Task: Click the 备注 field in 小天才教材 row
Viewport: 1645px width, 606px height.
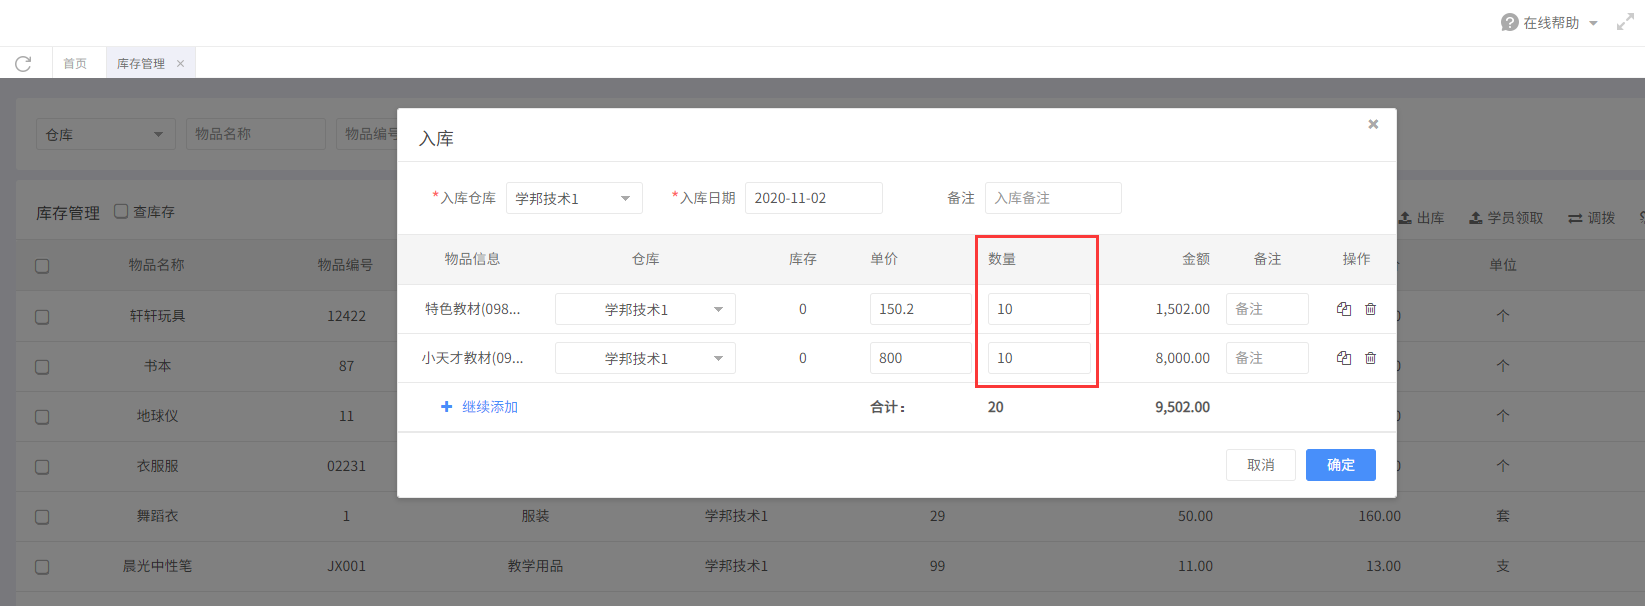Action: (1267, 358)
